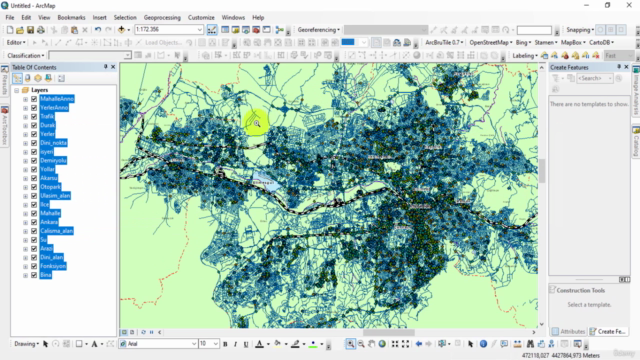Click the Full Extent globe icon
The height and width of the screenshot is (360, 640).
(382, 344)
